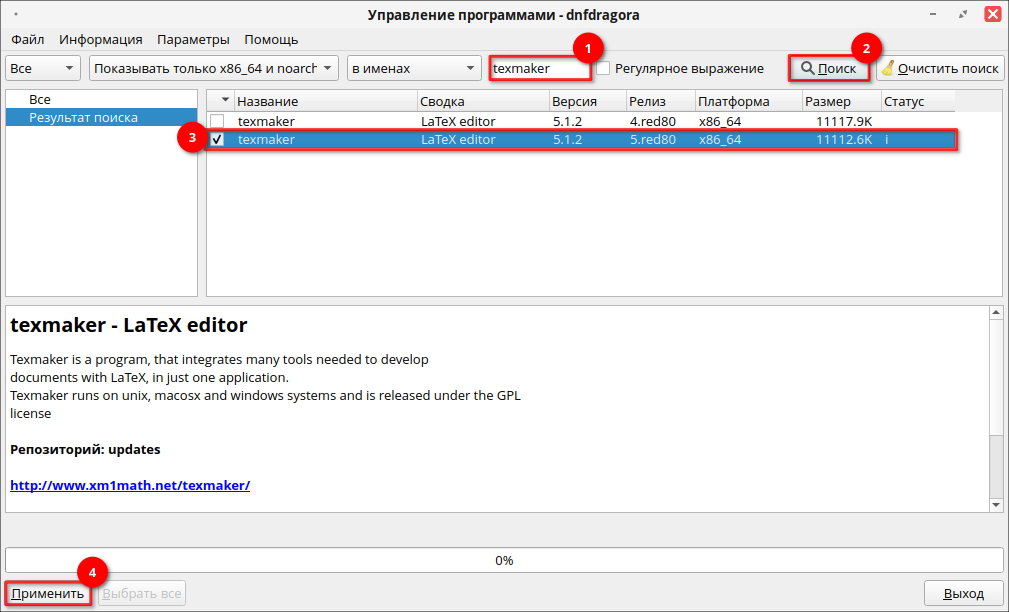The height and width of the screenshot is (612, 1009).
Task: Click the description panel scroll down arrow
Action: click(x=996, y=505)
